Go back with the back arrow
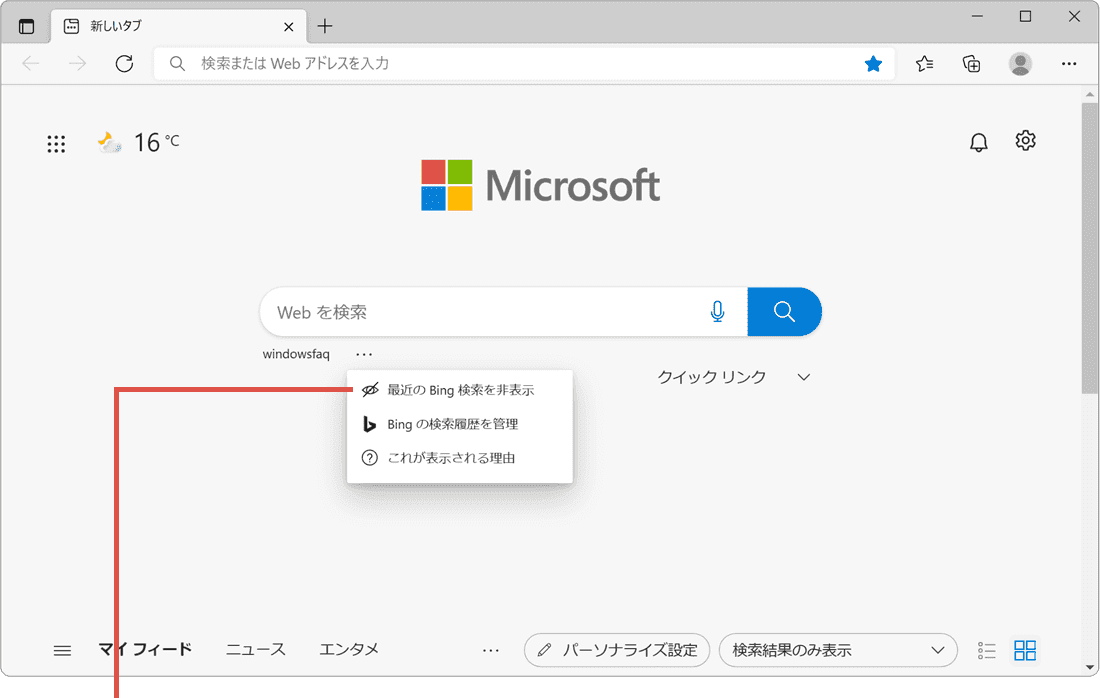 [x=31, y=64]
